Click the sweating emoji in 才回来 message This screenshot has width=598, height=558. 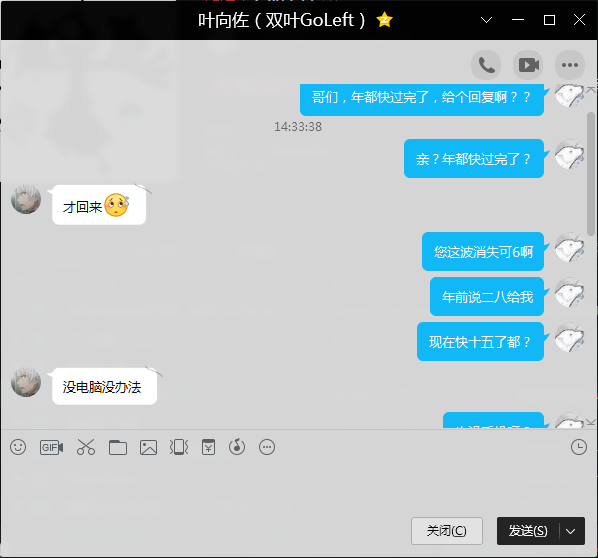(117, 205)
